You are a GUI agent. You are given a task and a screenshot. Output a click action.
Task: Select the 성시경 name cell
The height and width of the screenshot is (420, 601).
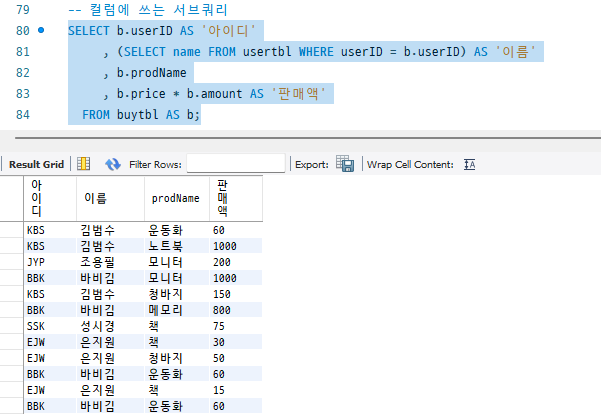tap(110, 326)
